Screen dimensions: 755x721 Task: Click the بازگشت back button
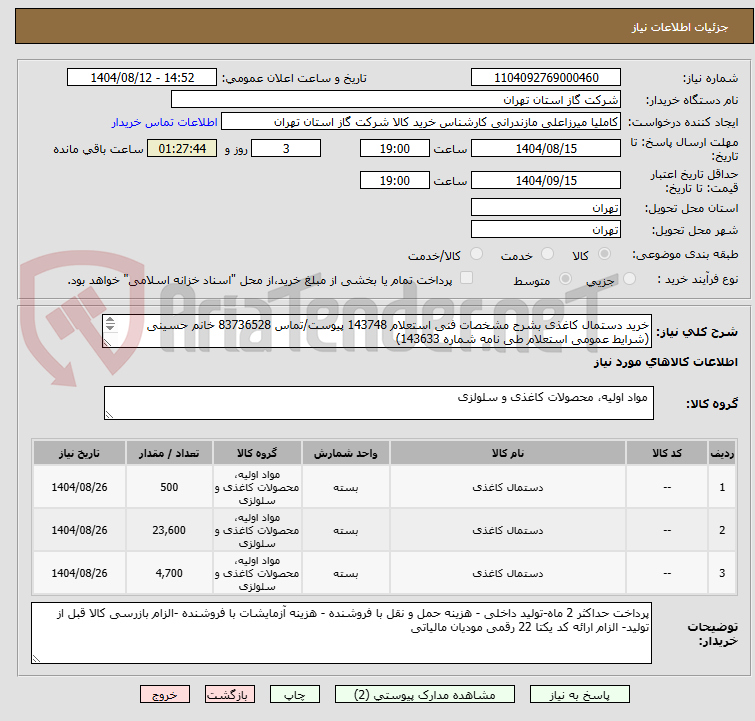pos(230,695)
